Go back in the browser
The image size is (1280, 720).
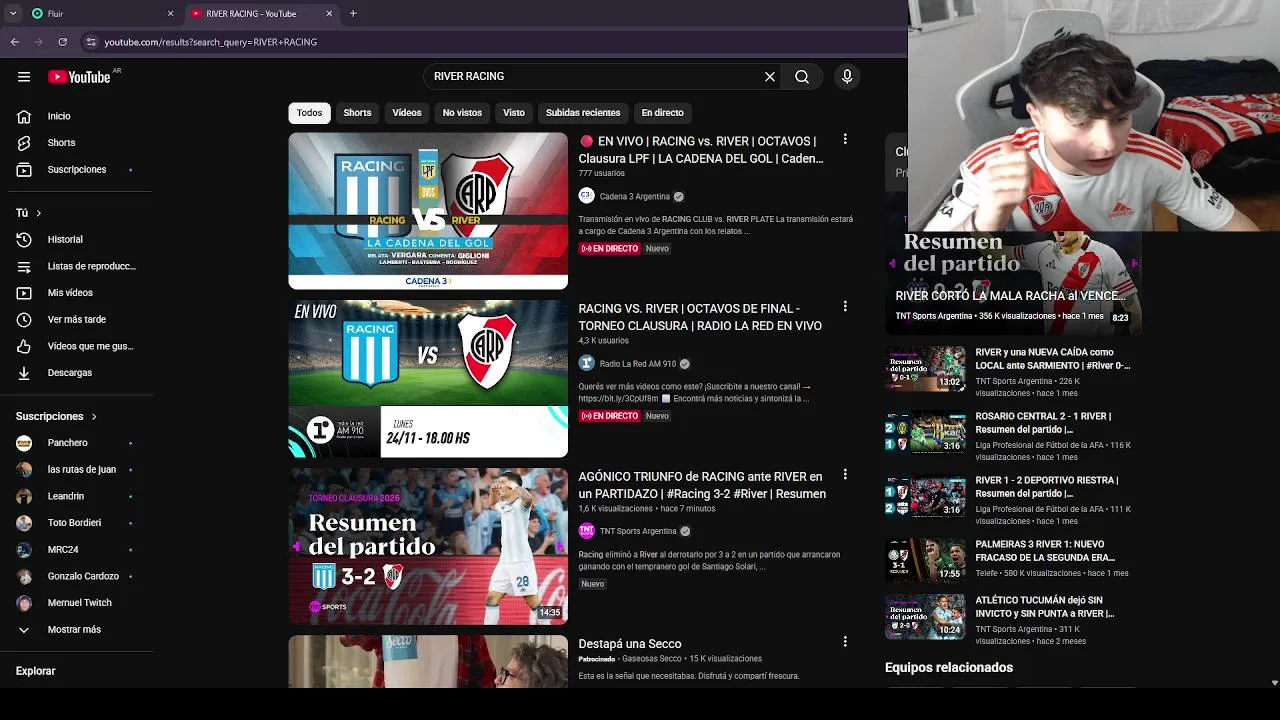[15, 42]
